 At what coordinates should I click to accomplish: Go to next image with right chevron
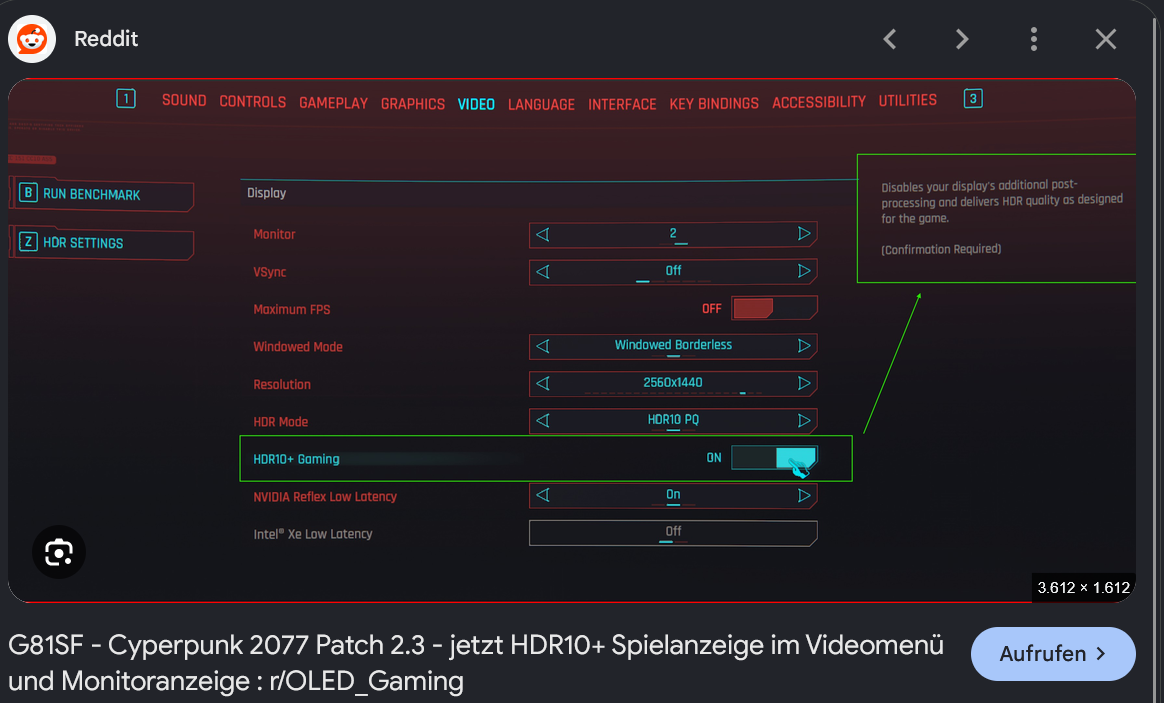[961, 39]
